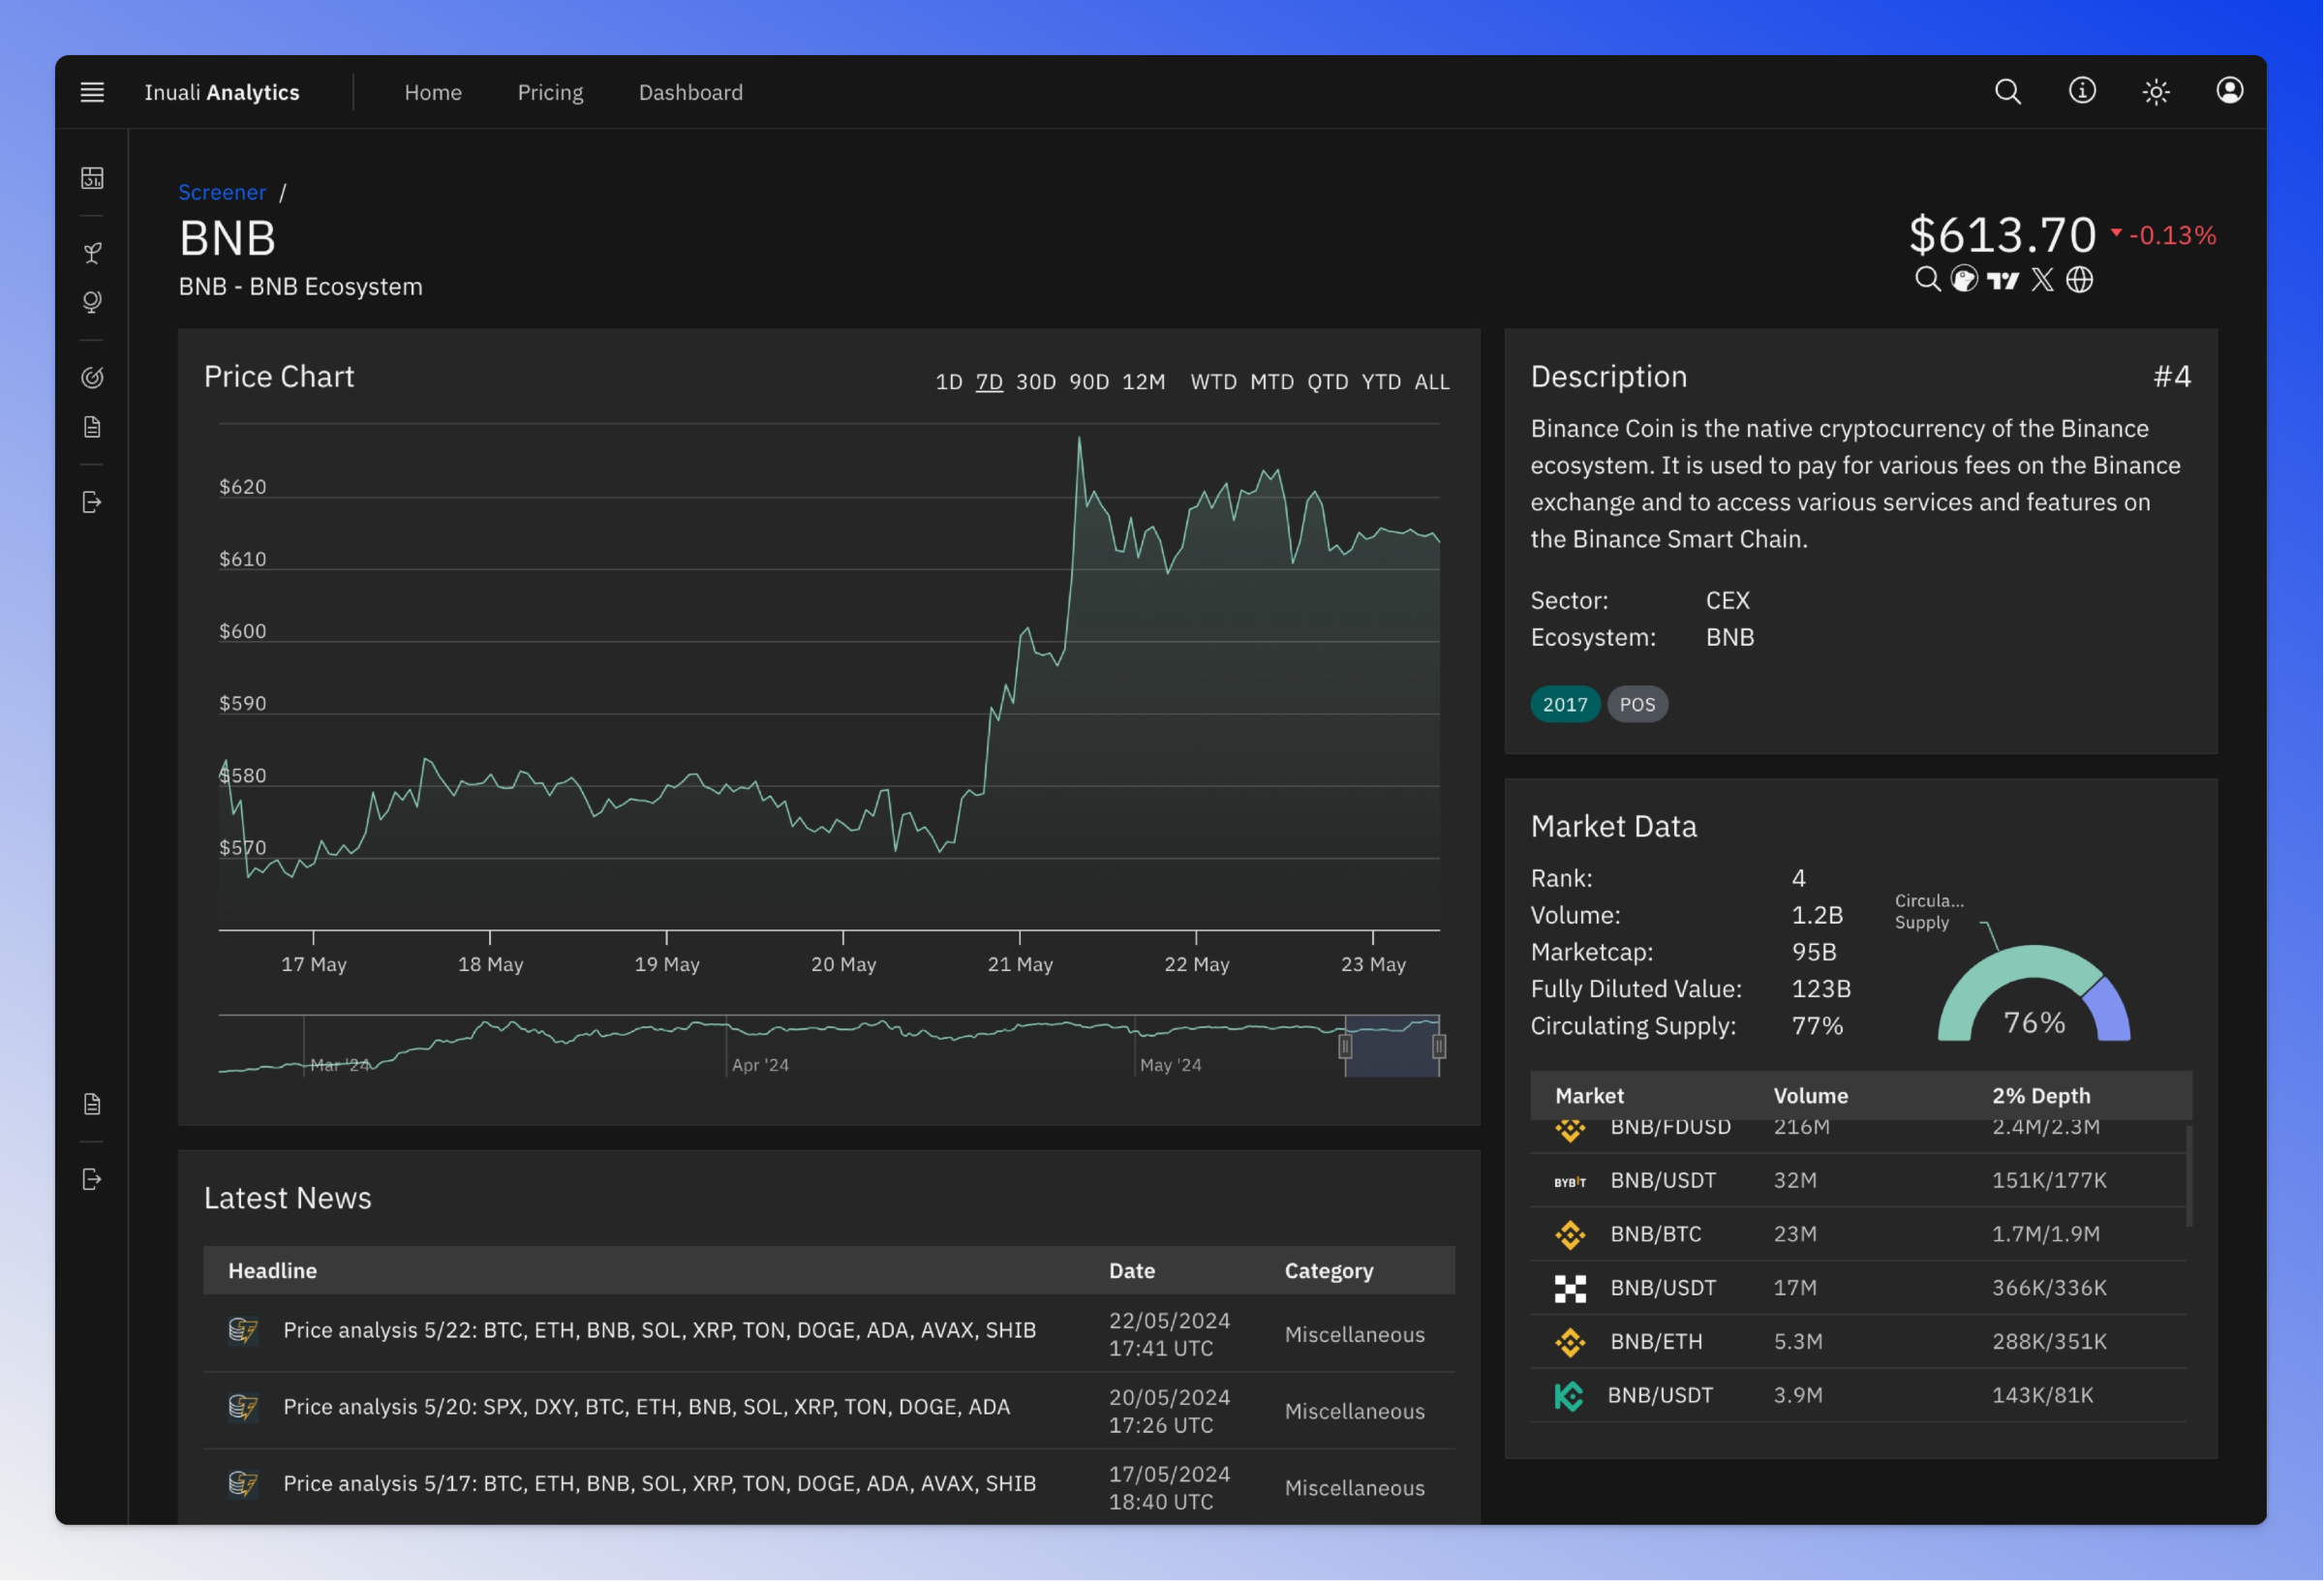Viewport: 2324px width, 1581px height.
Task: Click the Binance logo on the BNB/BTC row
Action: tap(1570, 1235)
